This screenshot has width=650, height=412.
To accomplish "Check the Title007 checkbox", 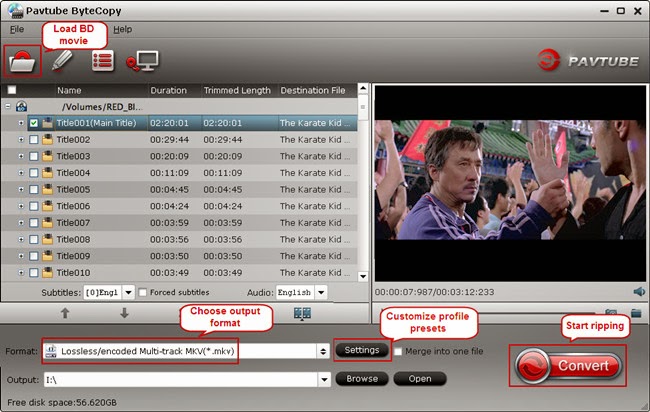I will [x=34, y=223].
